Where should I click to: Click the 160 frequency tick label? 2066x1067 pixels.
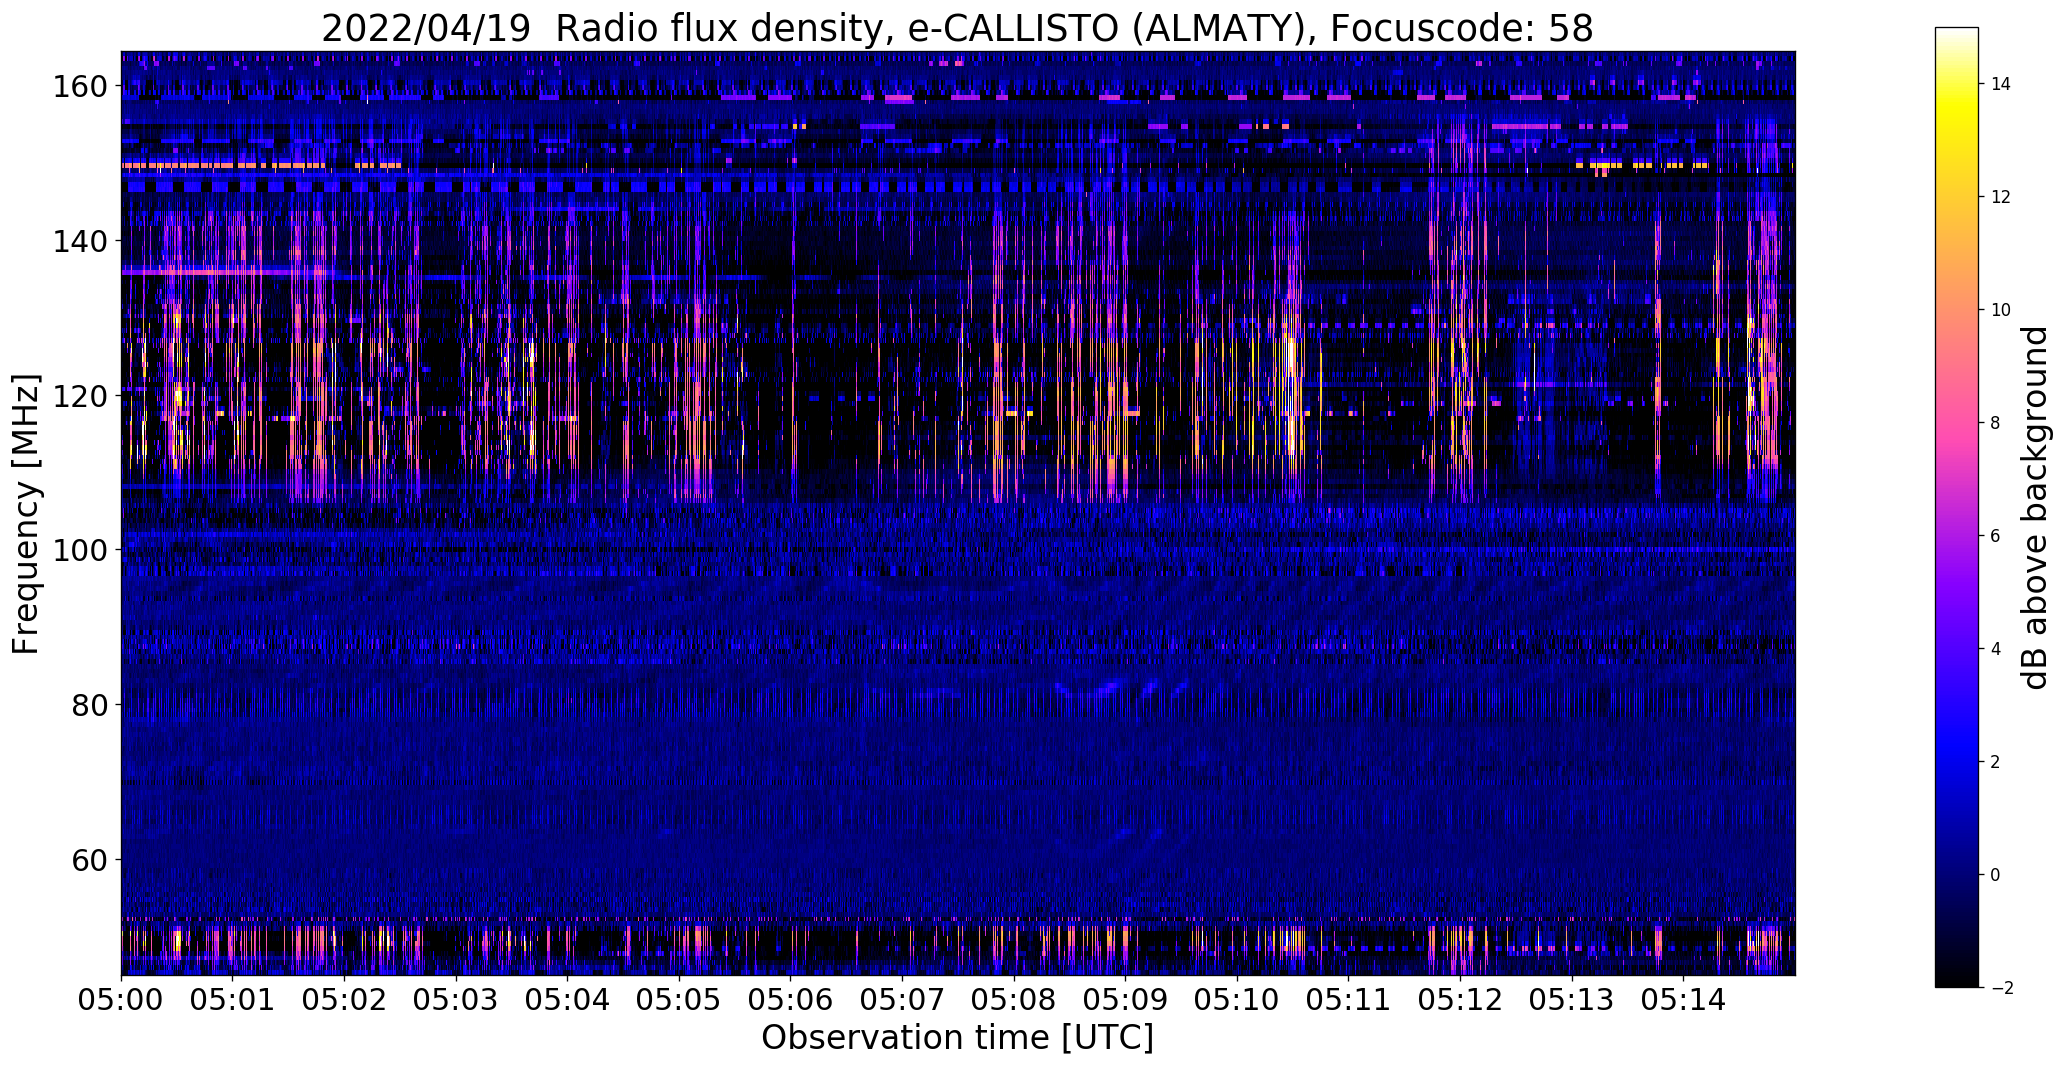pos(79,87)
